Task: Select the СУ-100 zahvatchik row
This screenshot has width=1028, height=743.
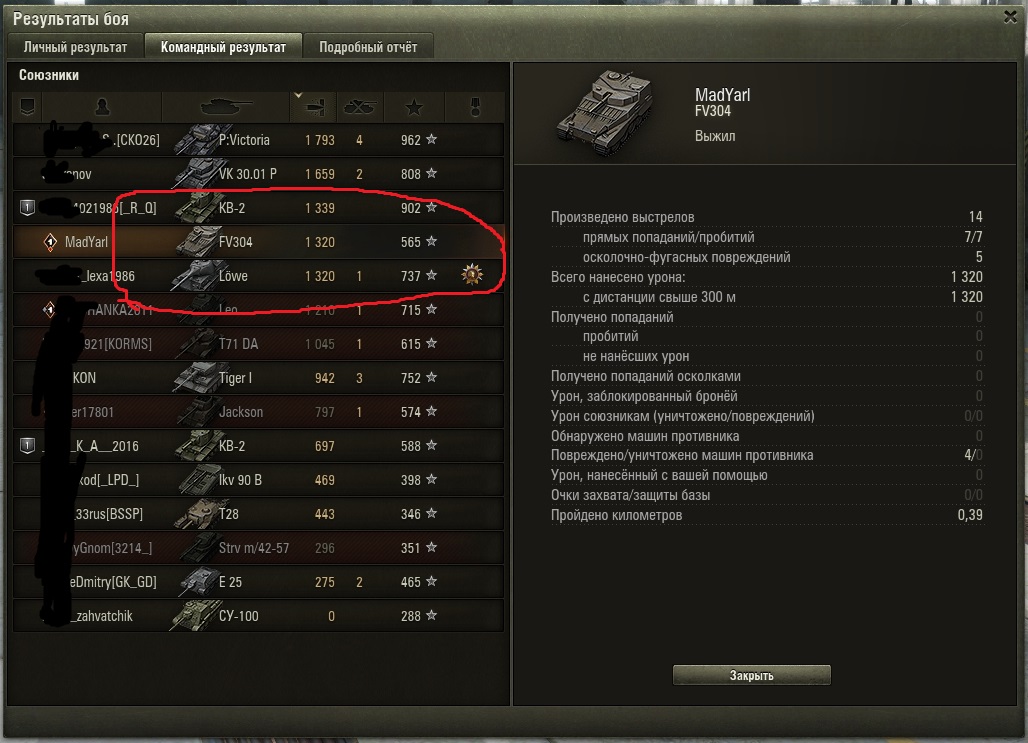Action: [x=259, y=616]
